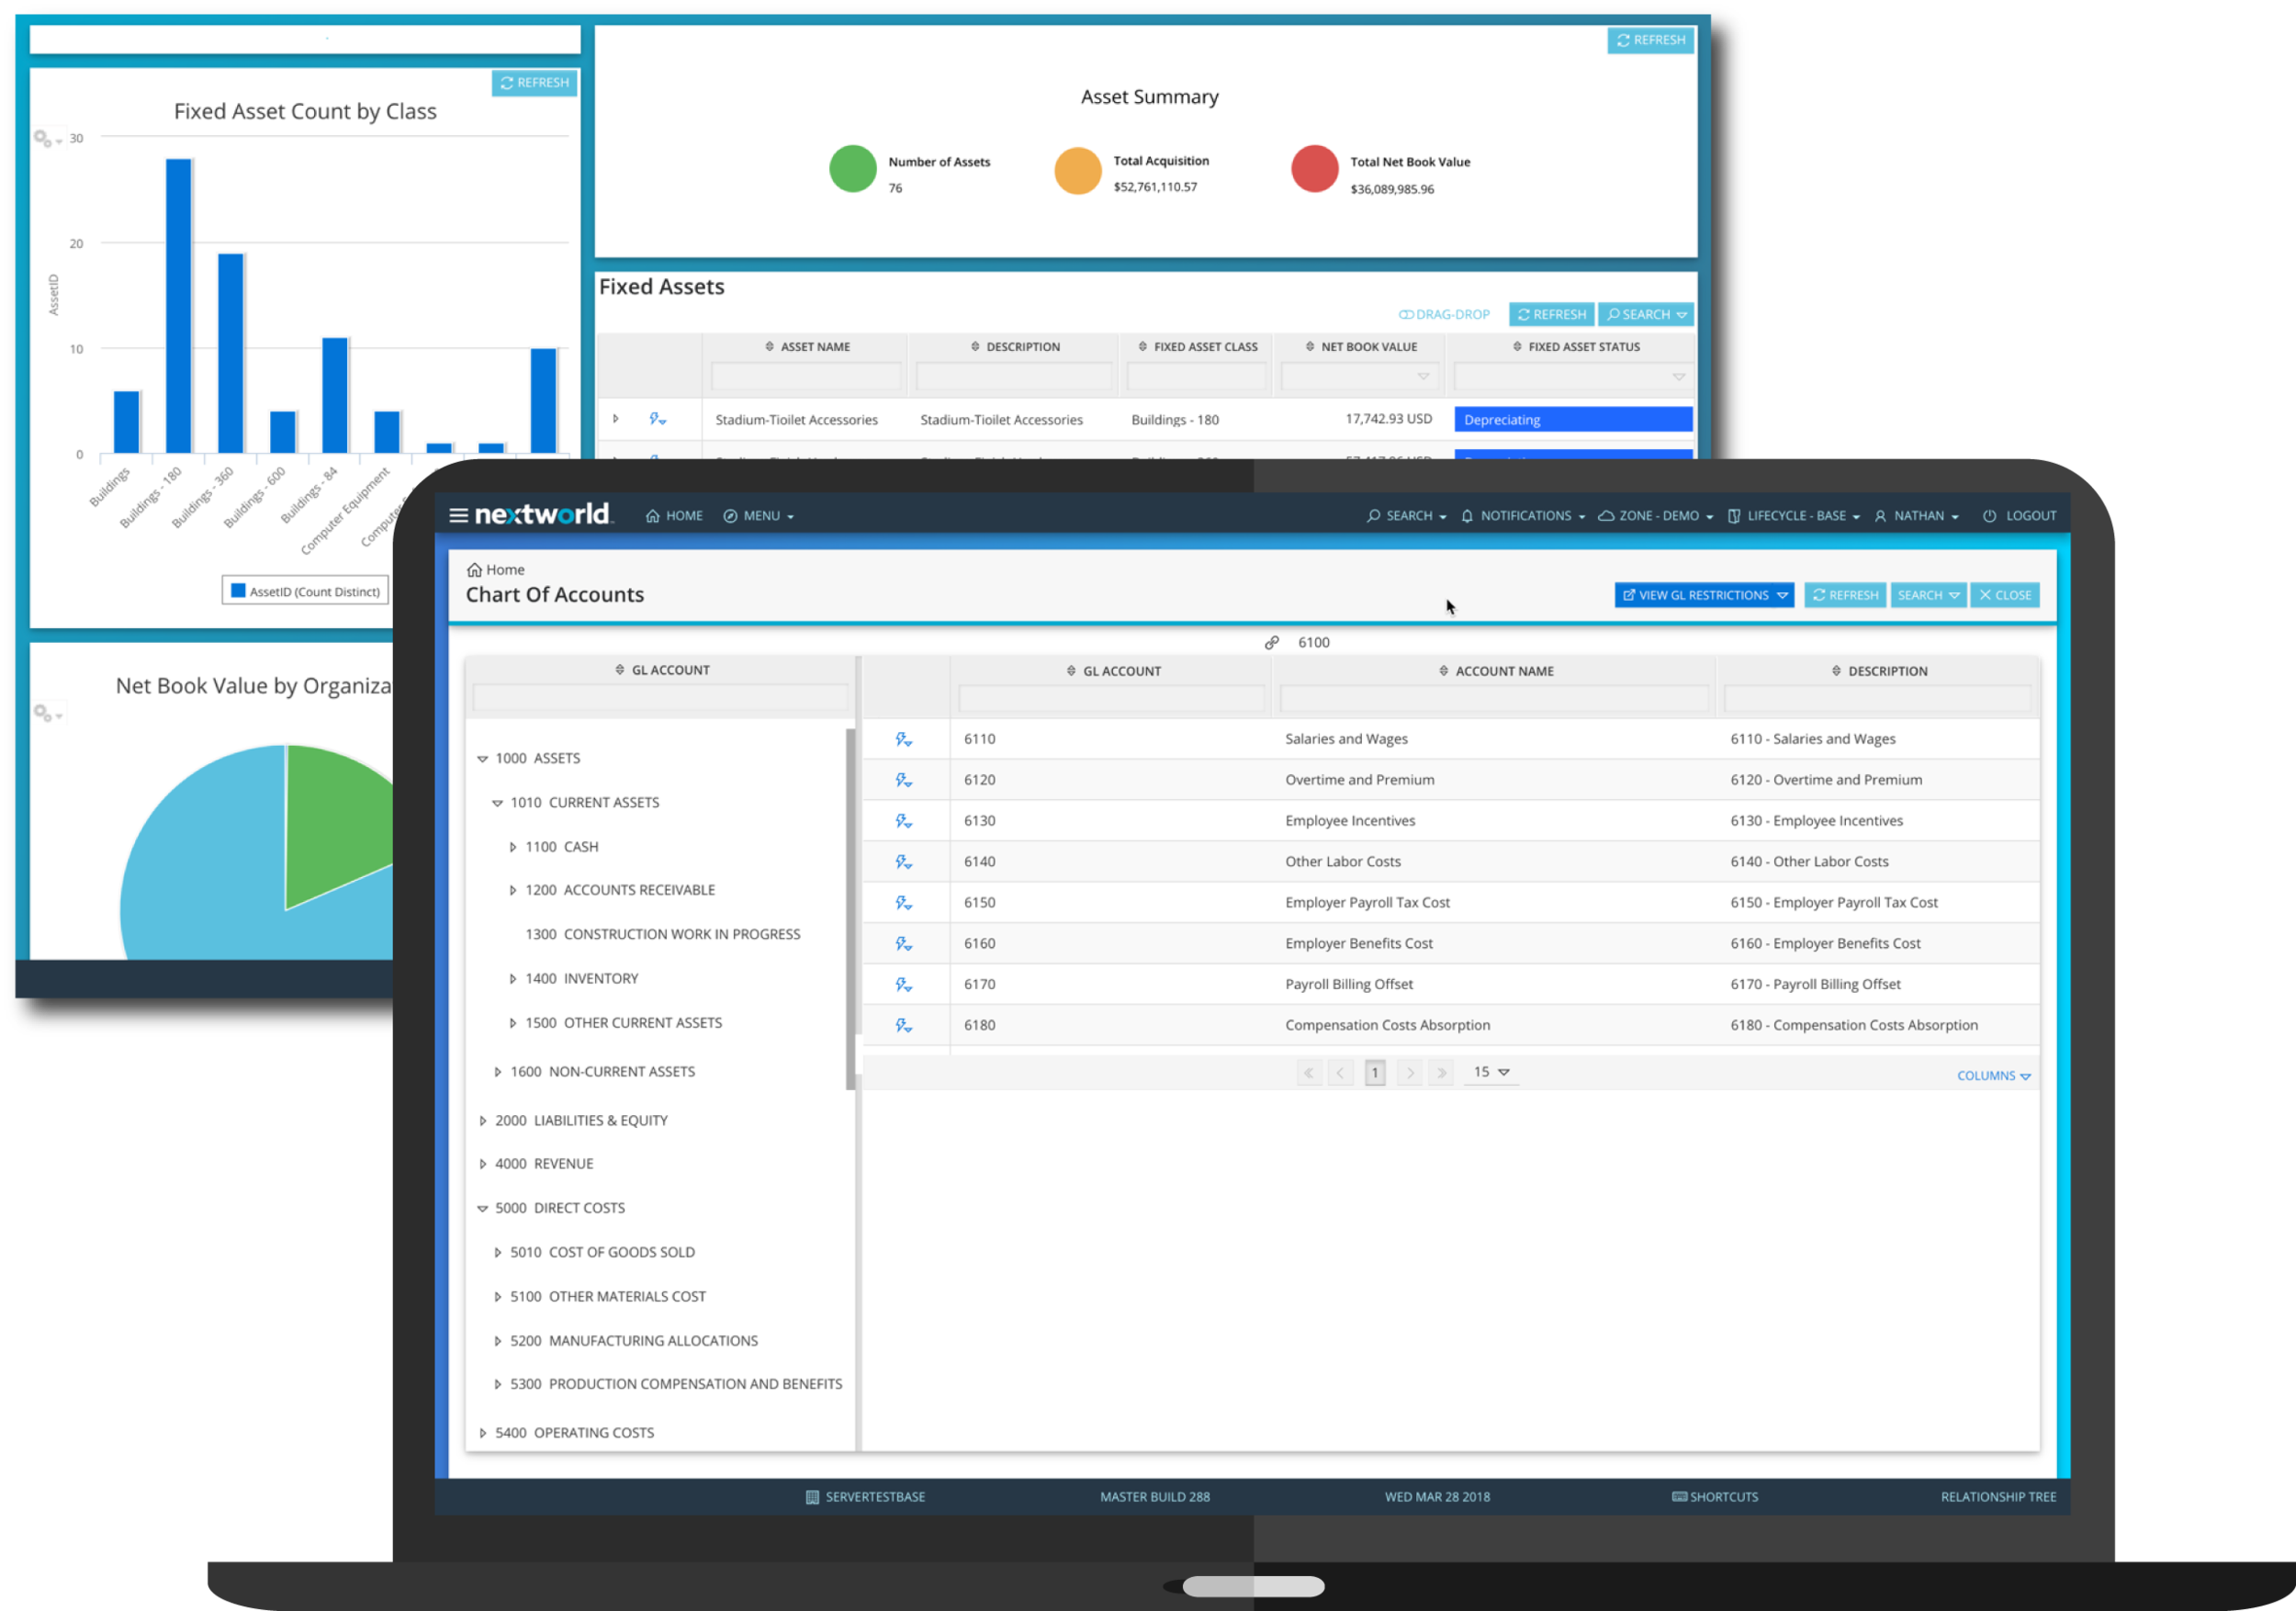This screenshot has height=1611, width=2296.
Task: Expand the 1100 CASH node
Action: point(512,847)
